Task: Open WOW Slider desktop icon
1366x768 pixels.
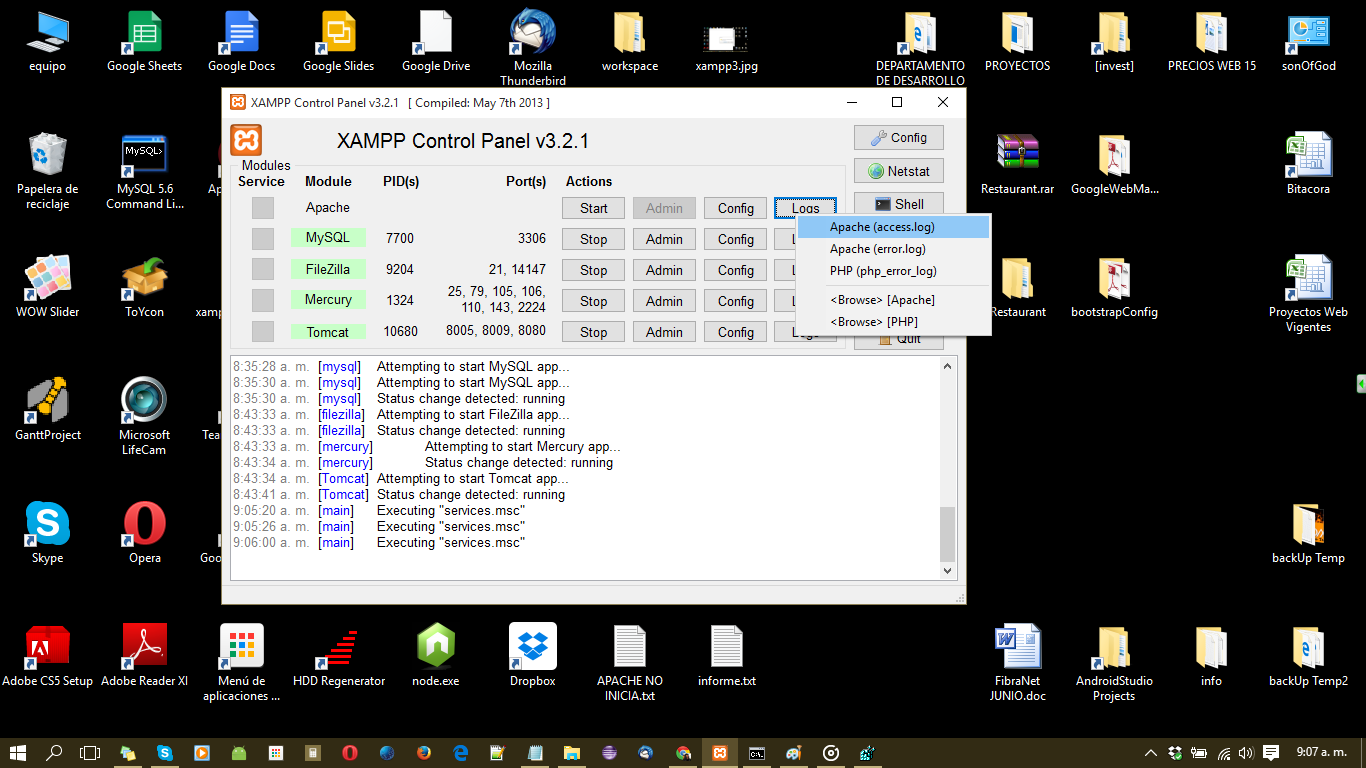Action: click(x=47, y=288)
